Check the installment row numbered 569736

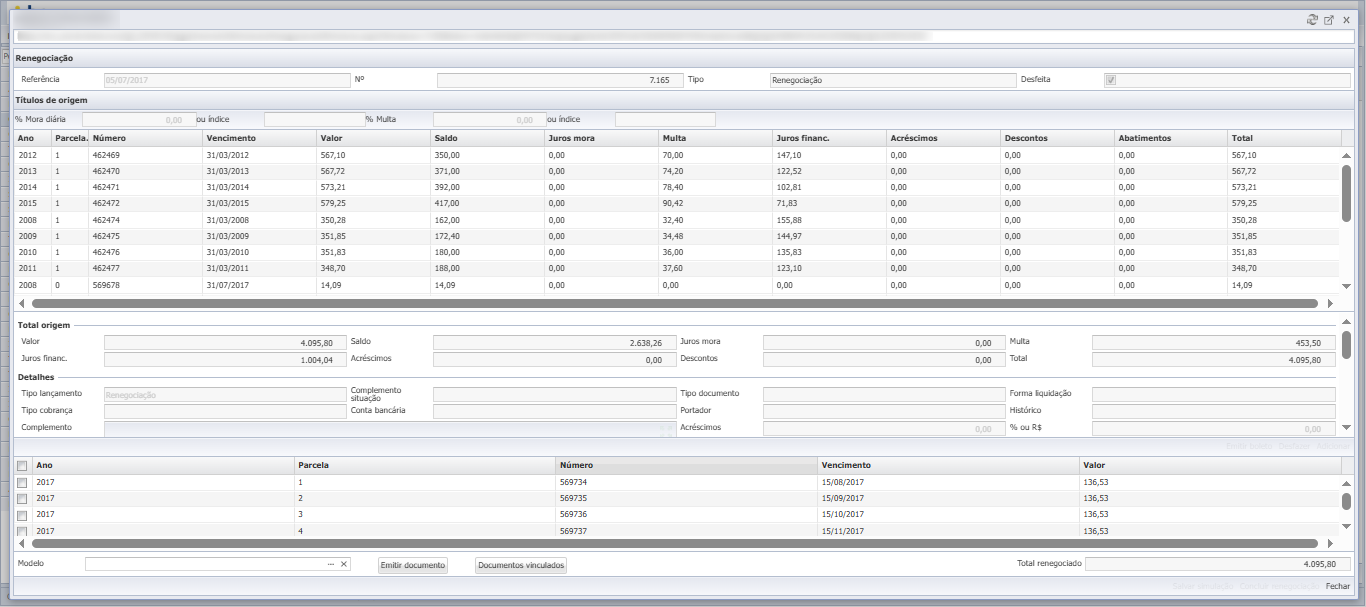click(x=22, y=515)
